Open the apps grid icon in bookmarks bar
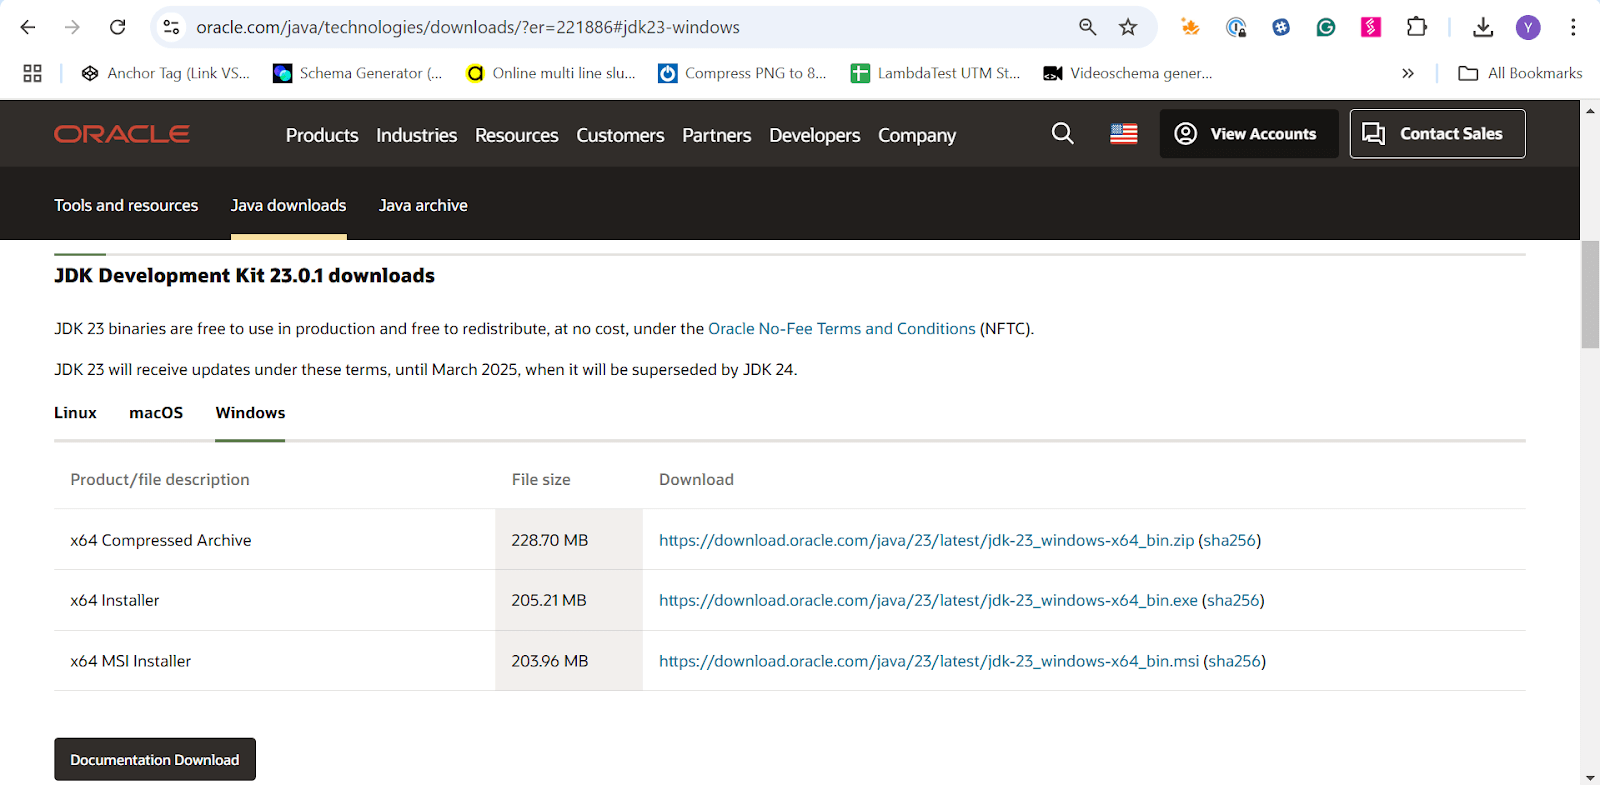The height and width of the screenshot is (785, 1600). [32, 73]
